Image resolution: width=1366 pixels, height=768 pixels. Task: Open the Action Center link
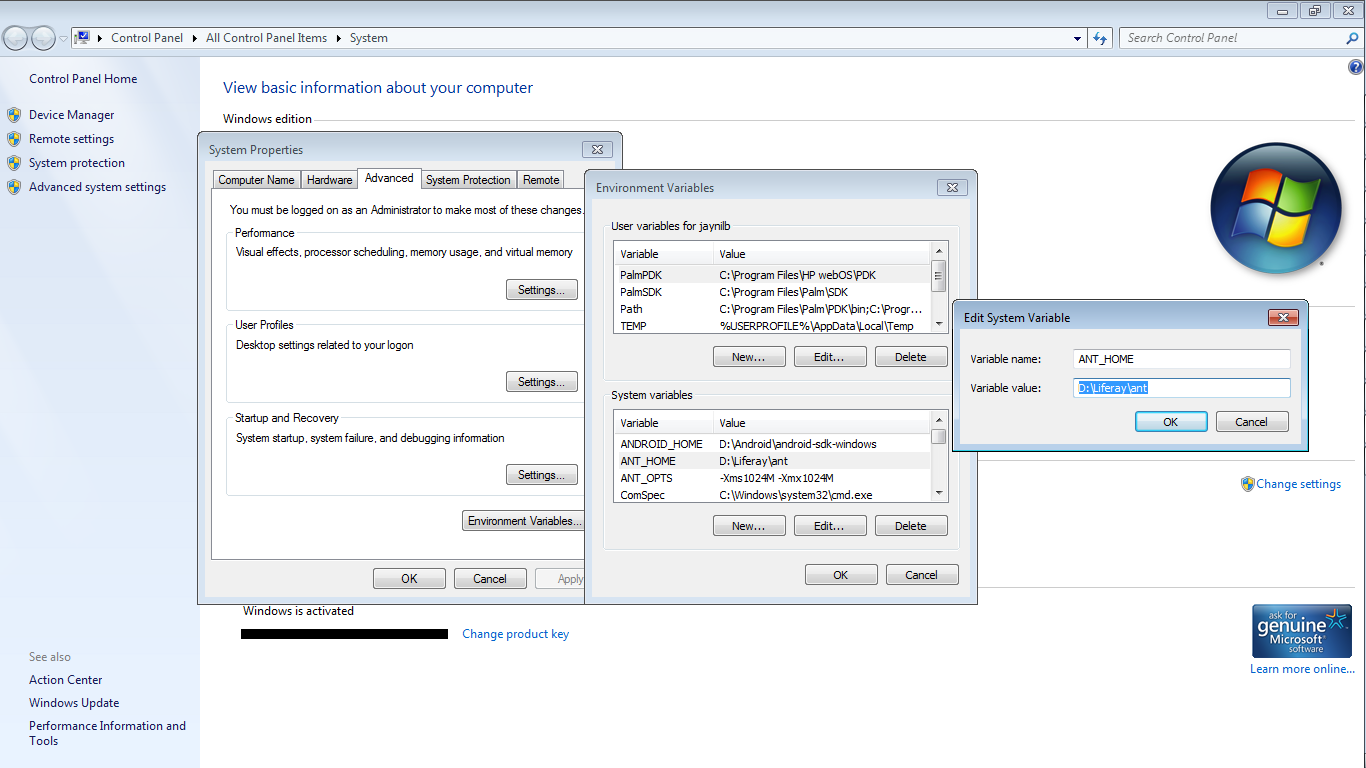[x=66, y=680]
